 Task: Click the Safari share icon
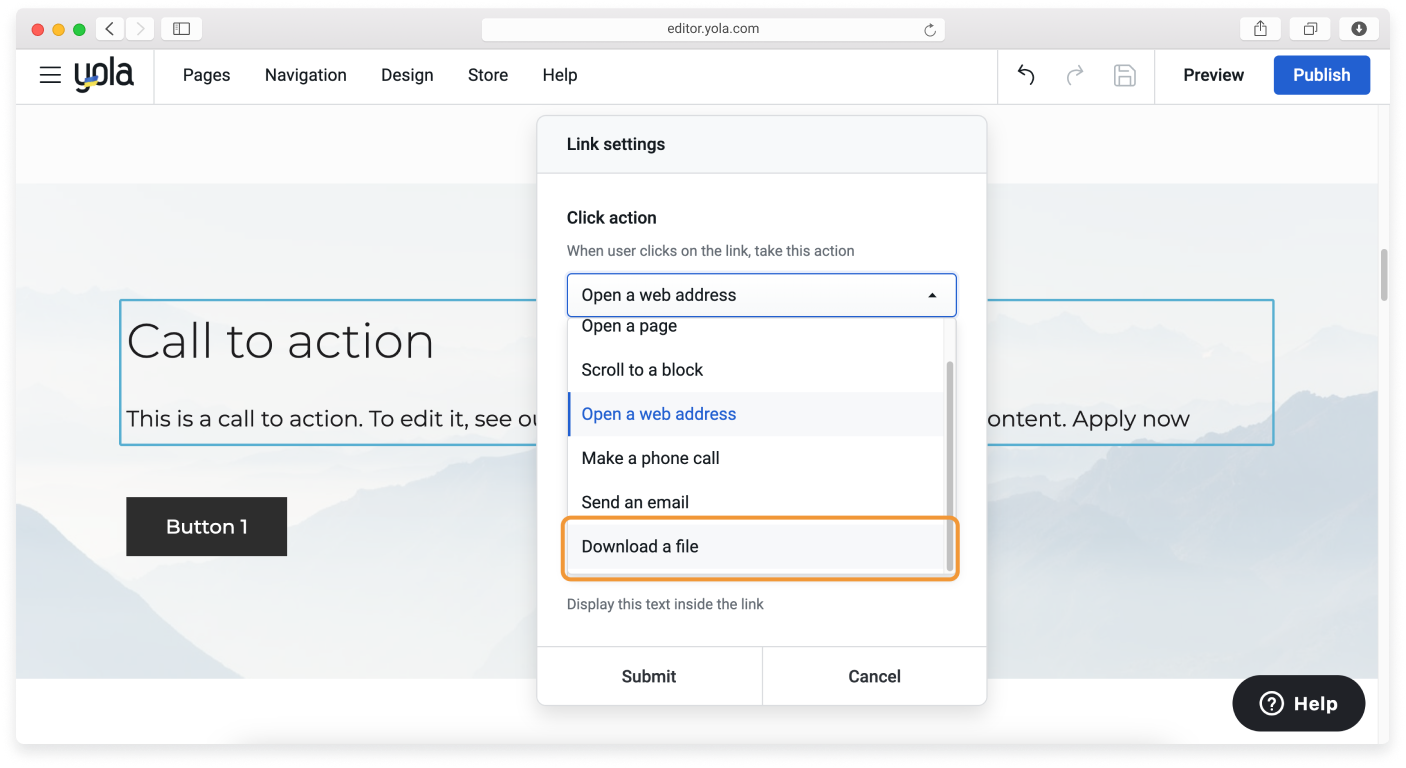[x=1260, y=29]
